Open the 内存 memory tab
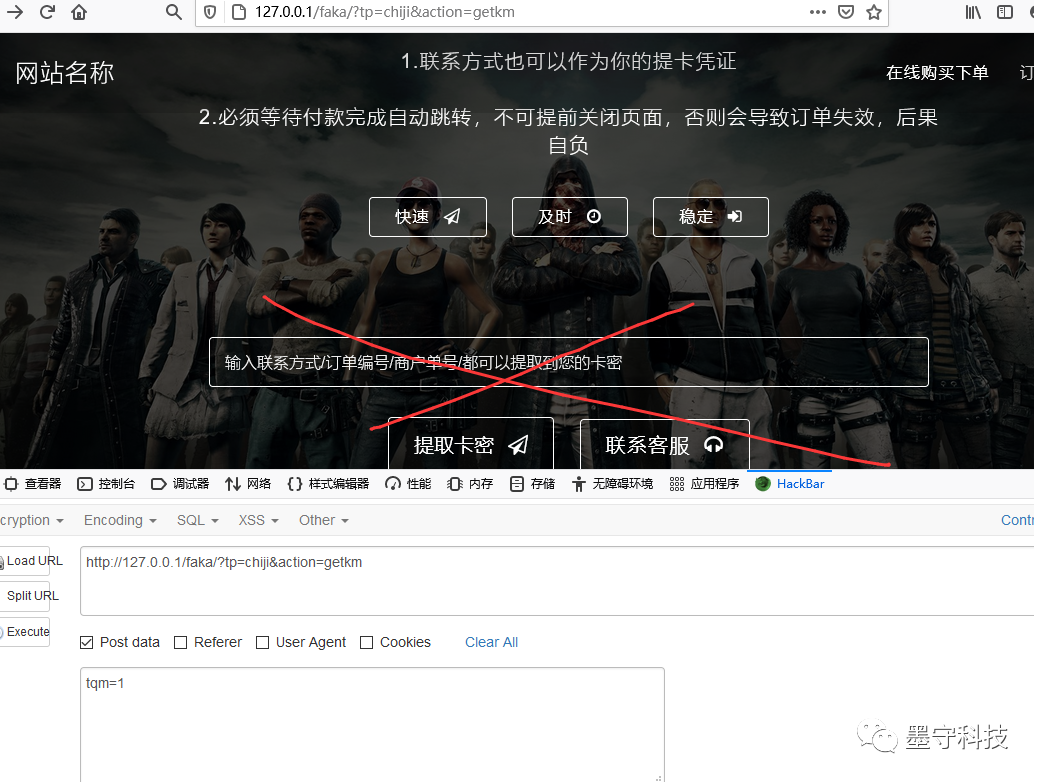The height and width of the screenshot is (783, 1042). tap(470, 484)
